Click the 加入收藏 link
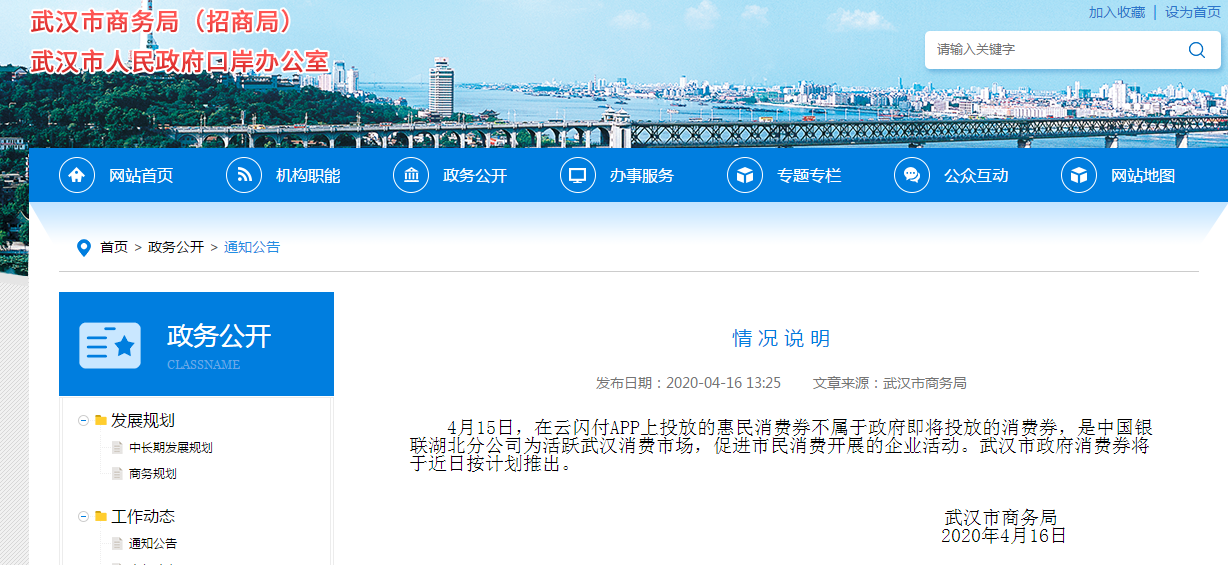This screenshot has width=1228, height=565. pos(1116,12)
